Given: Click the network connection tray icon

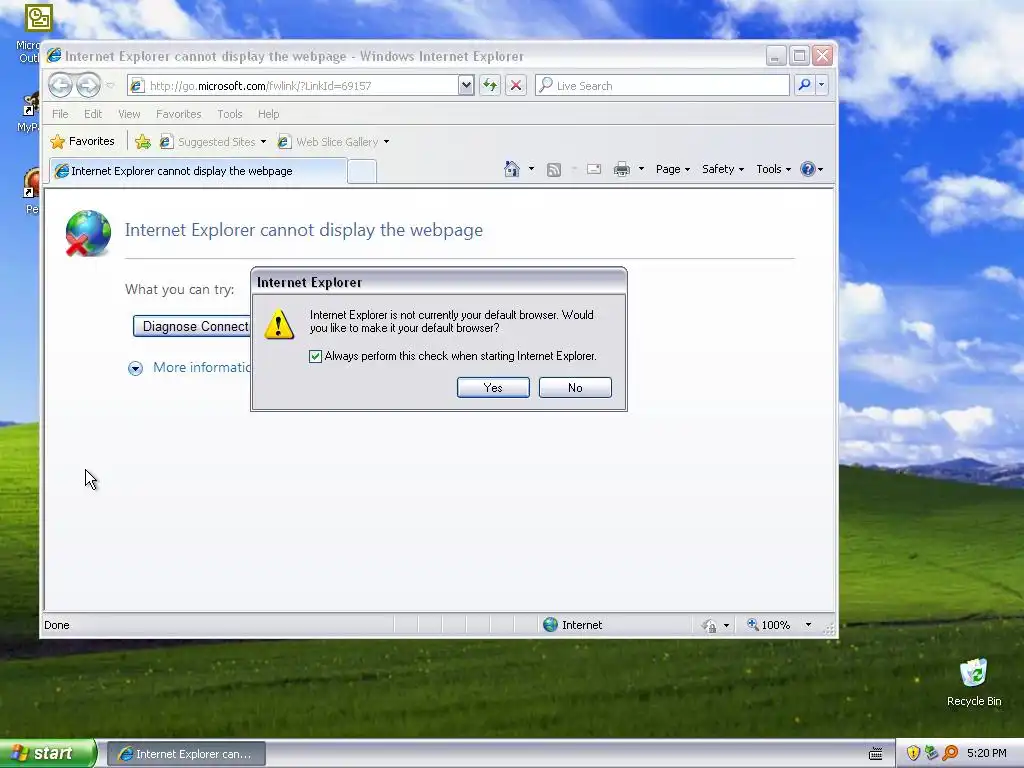Looking at the screenshot, I should (931, 754).
